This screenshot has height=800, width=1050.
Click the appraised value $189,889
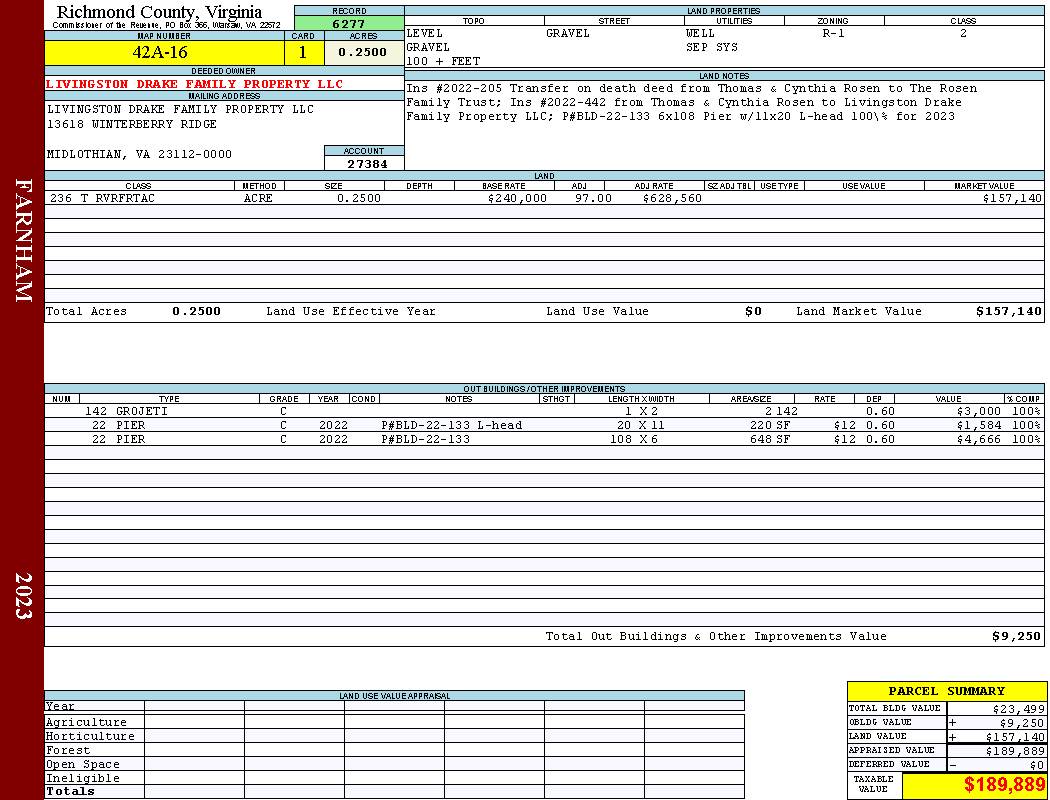click(x=1015, y=751)
